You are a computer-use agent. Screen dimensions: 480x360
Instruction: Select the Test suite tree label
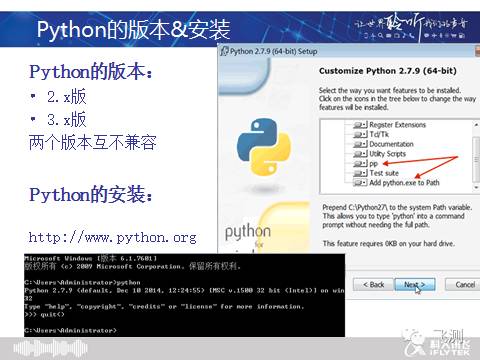tap(384, 173)
